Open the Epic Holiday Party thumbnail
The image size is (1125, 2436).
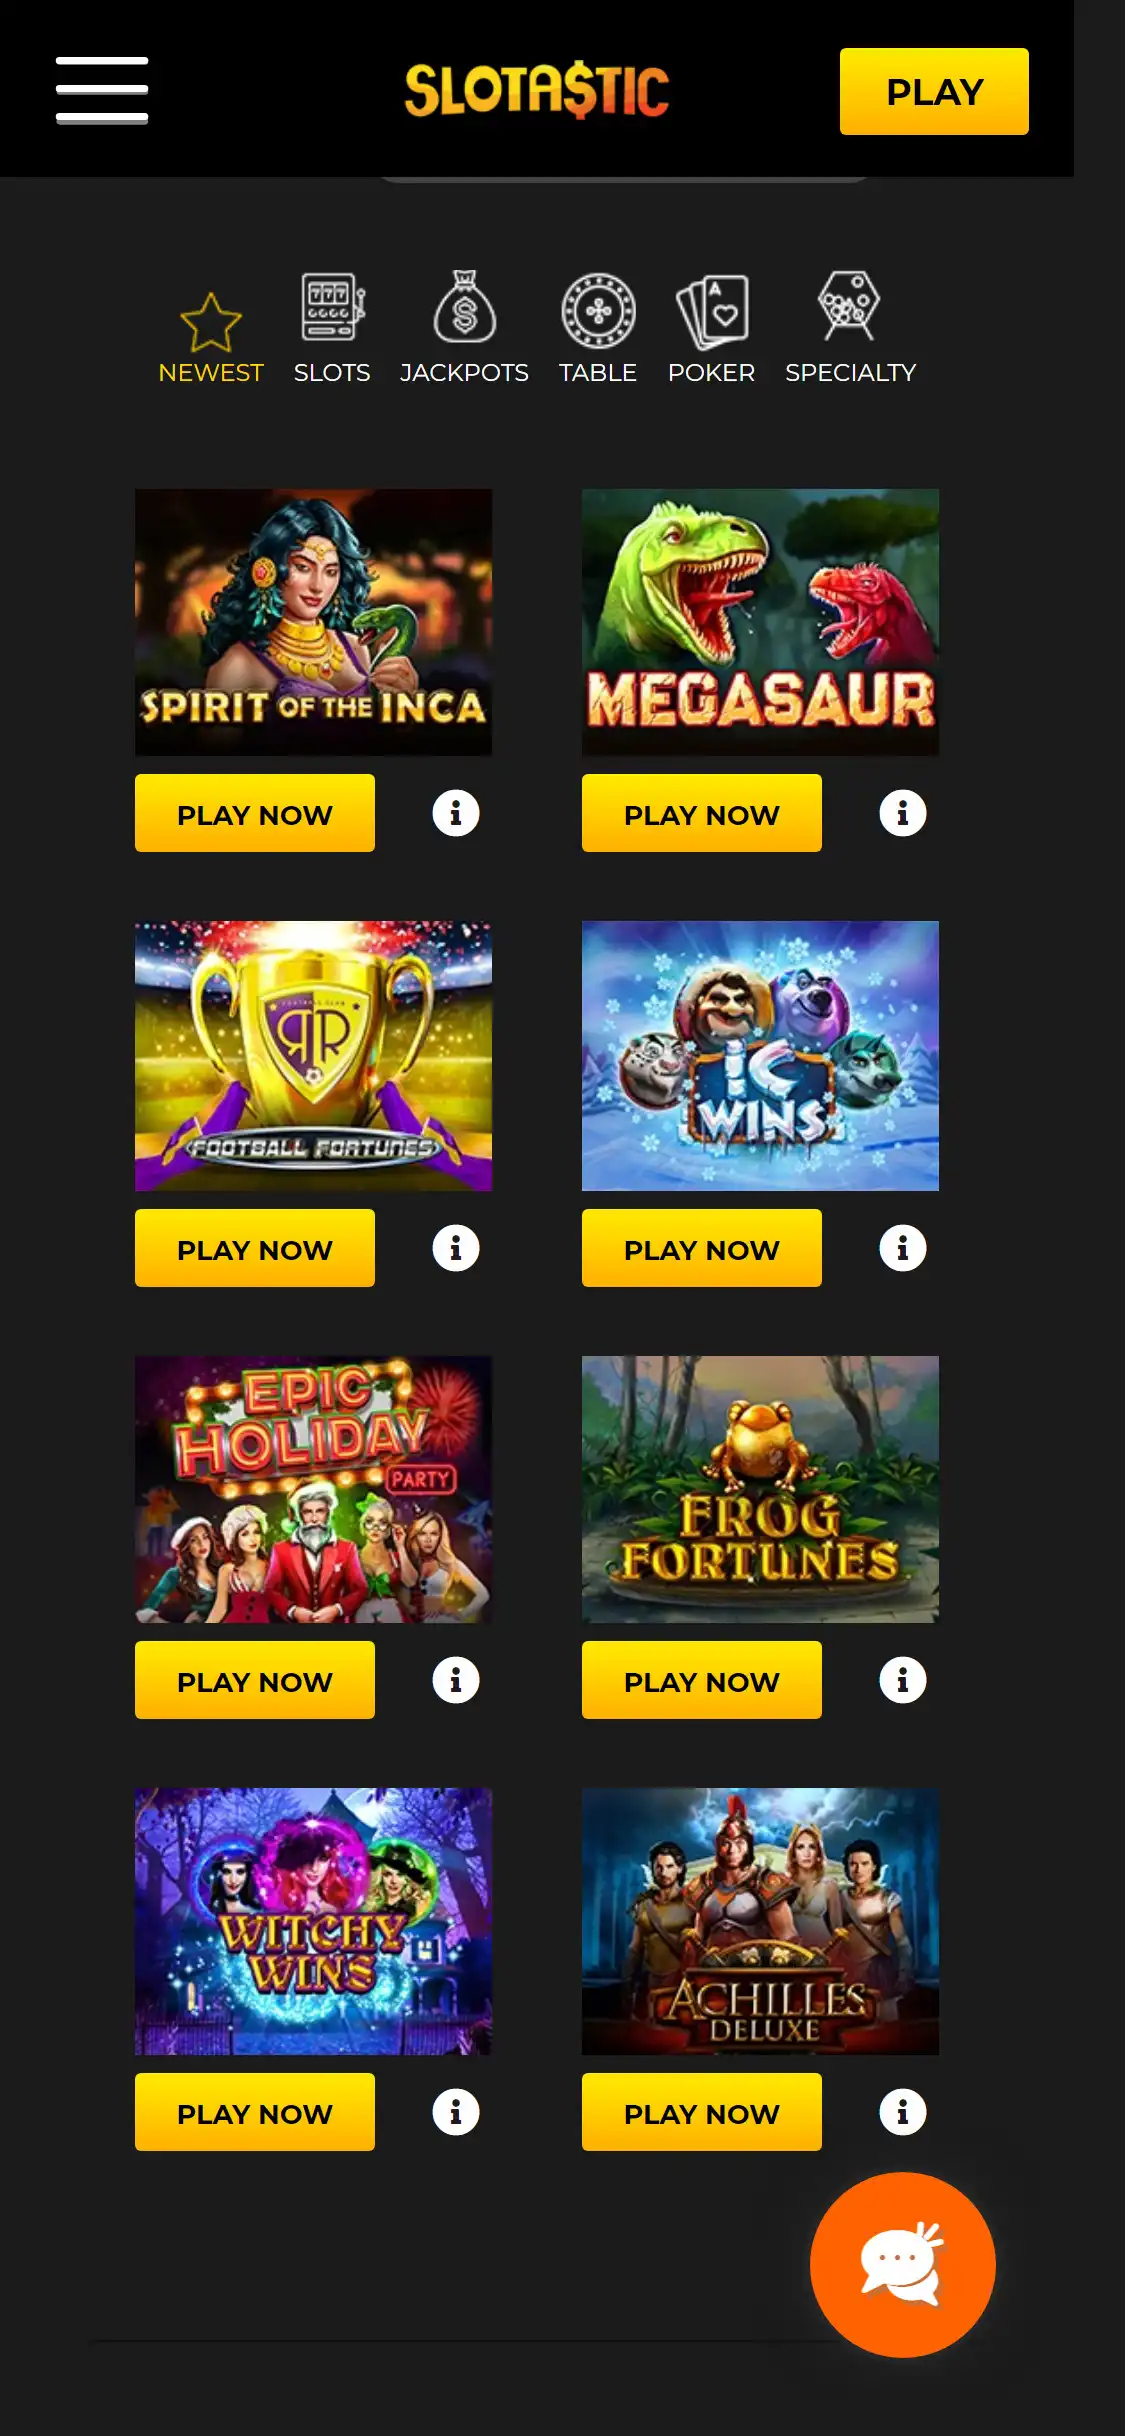[x=313, y=1489]
